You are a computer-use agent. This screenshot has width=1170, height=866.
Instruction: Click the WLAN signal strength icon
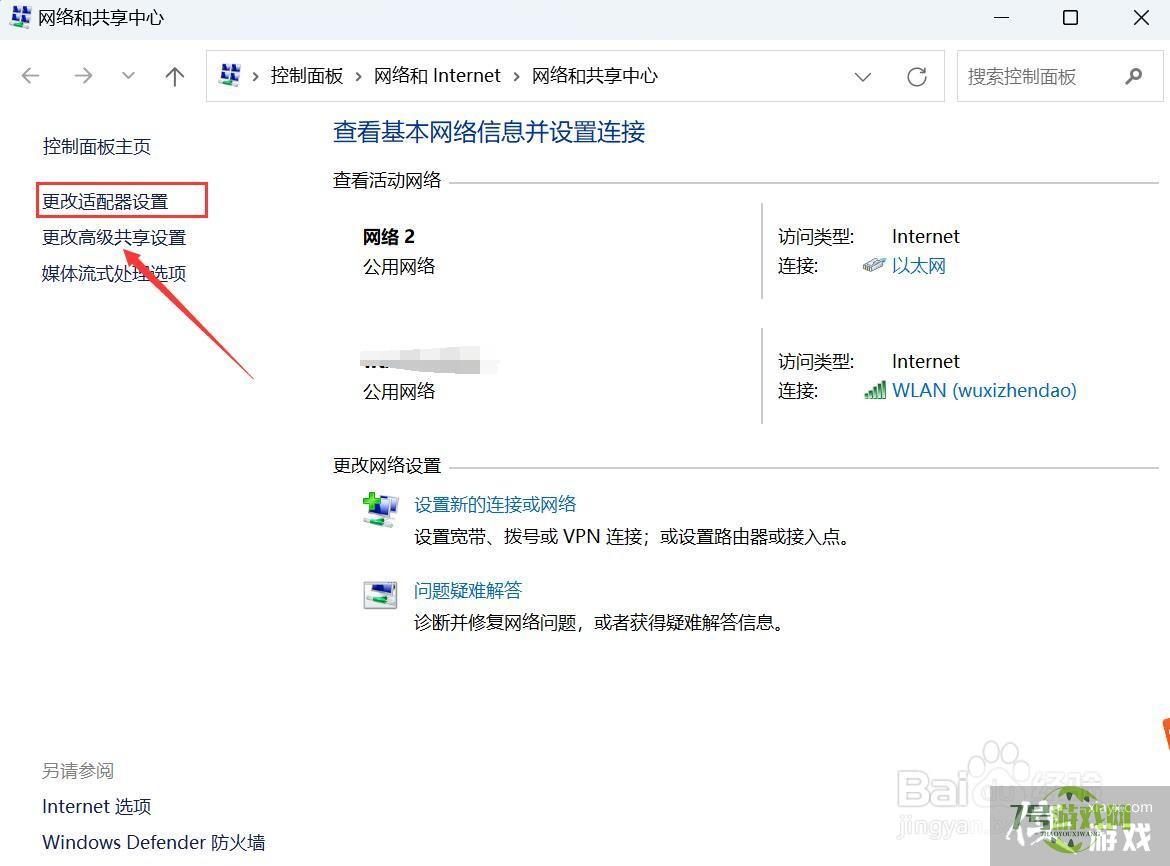click(x=875, y=390)
